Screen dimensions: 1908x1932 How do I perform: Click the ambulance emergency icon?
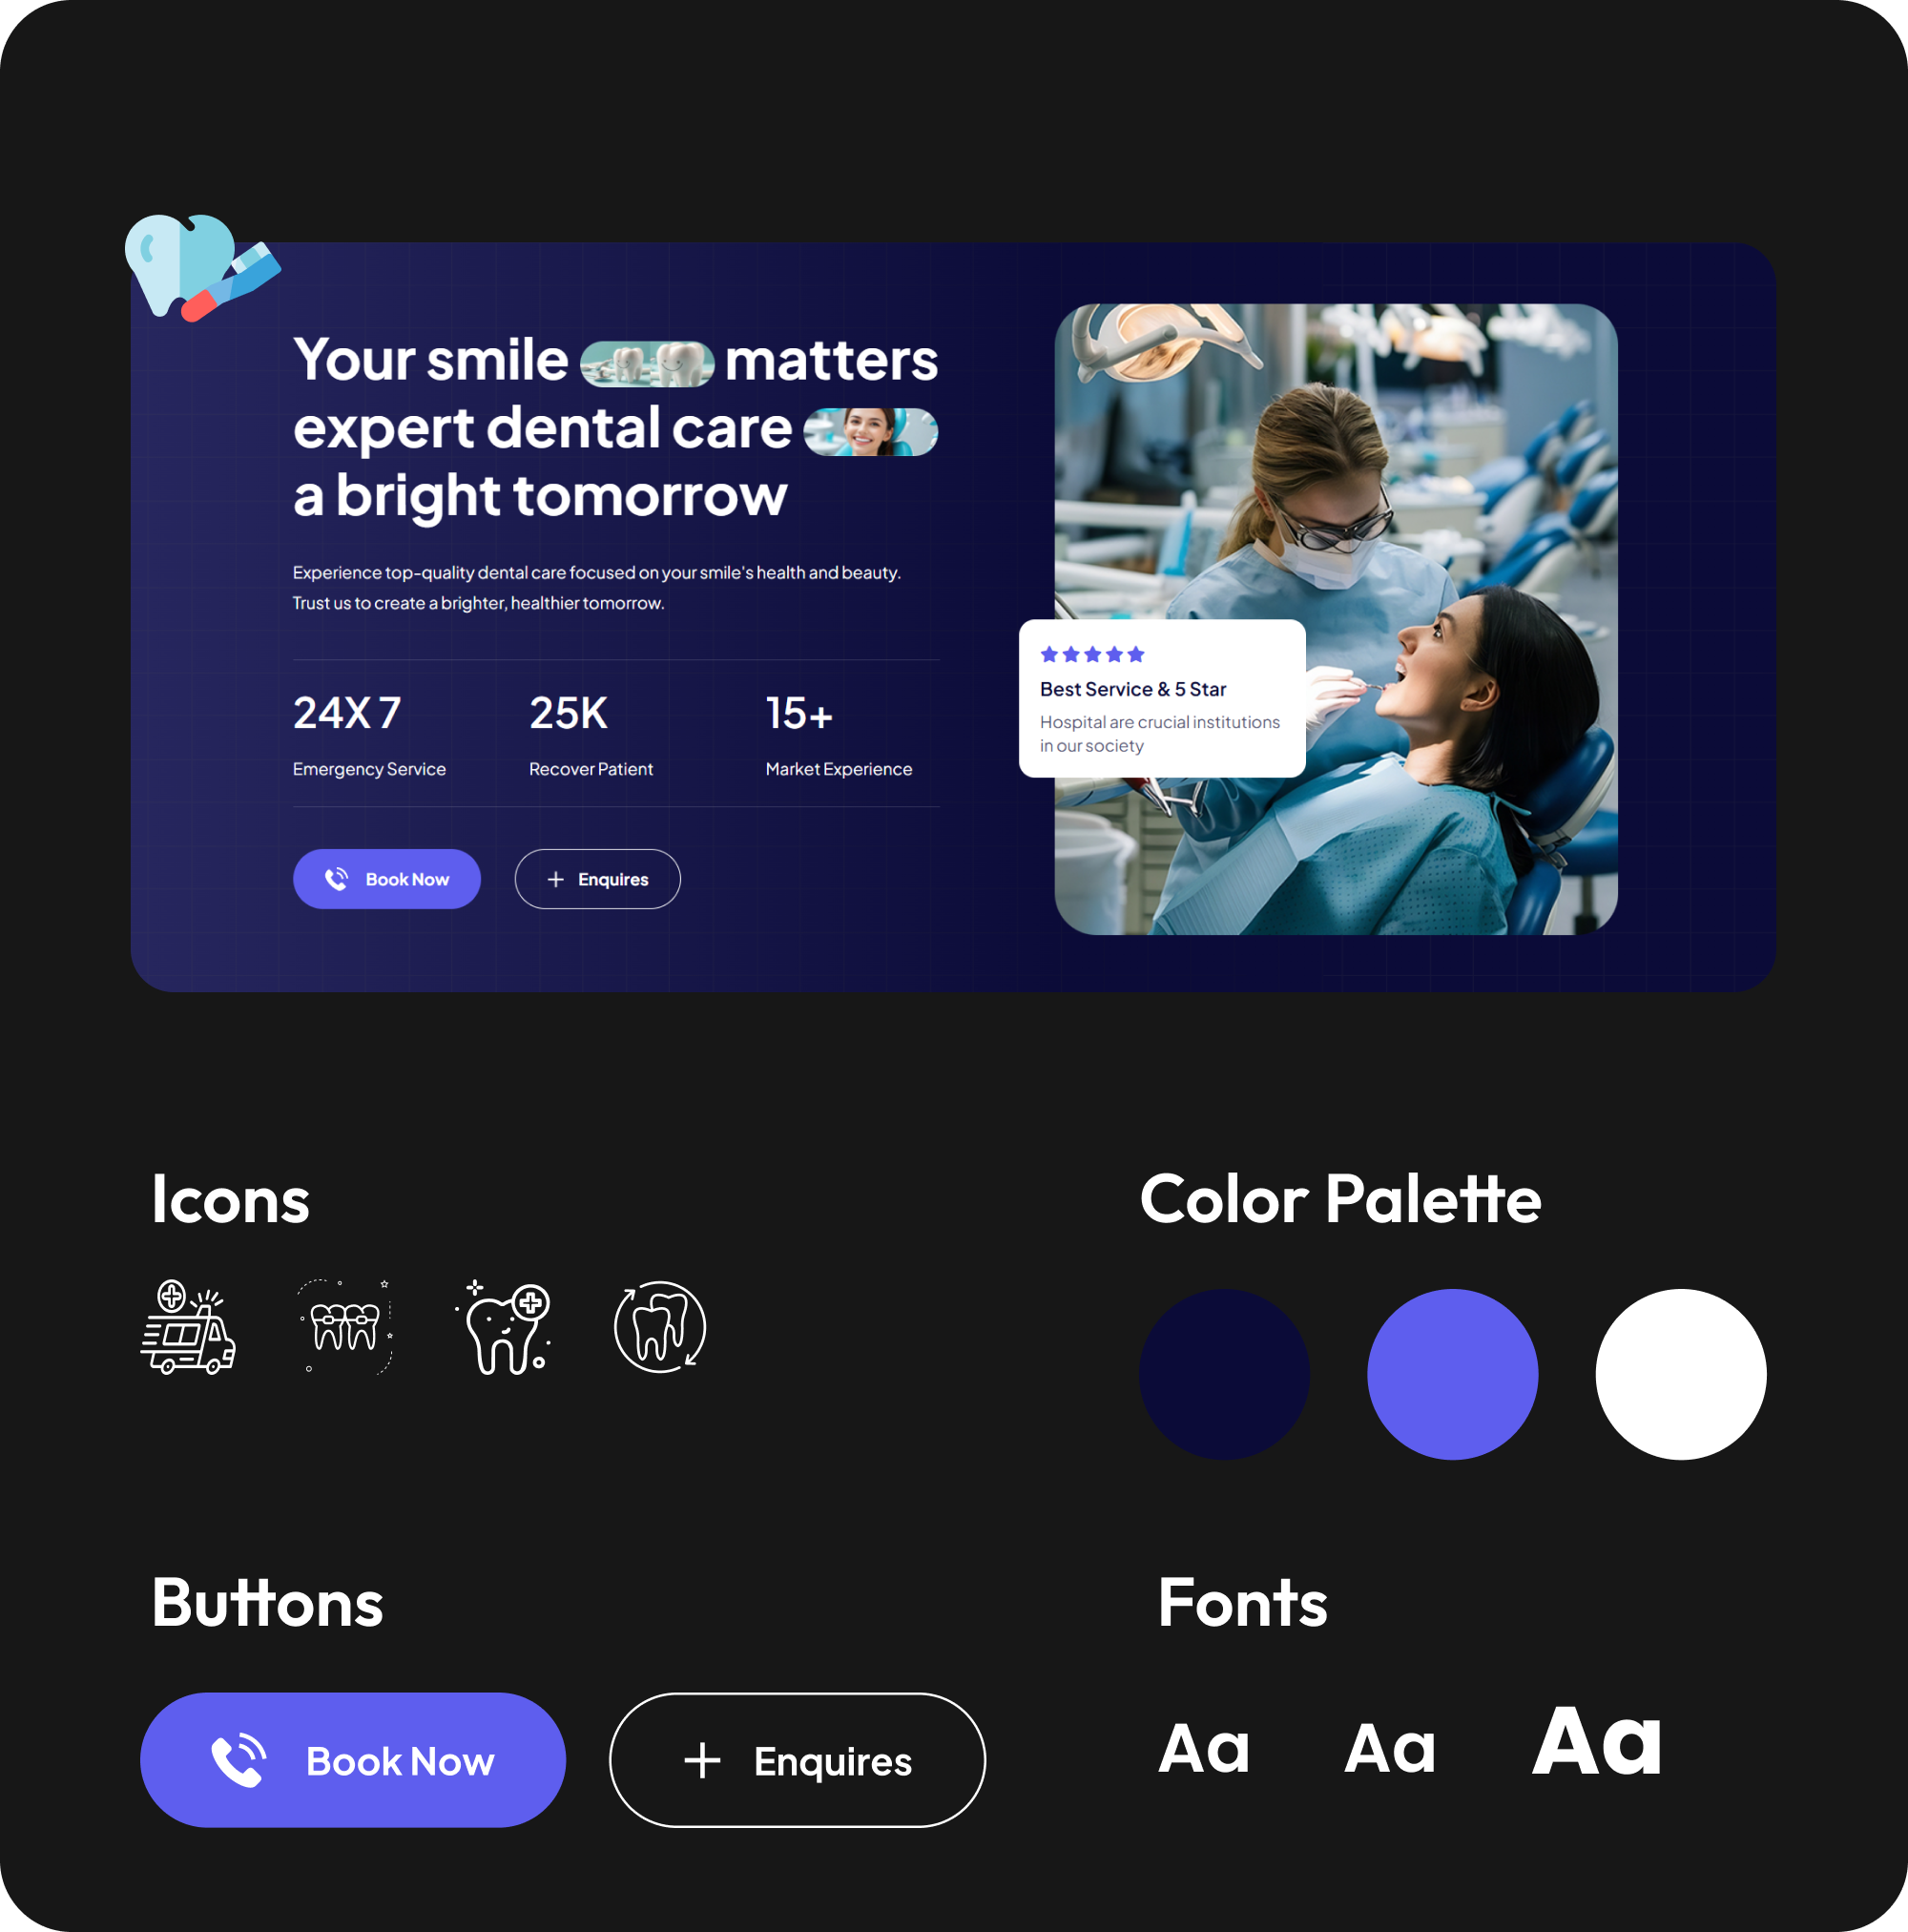(x=188, y=1327)
